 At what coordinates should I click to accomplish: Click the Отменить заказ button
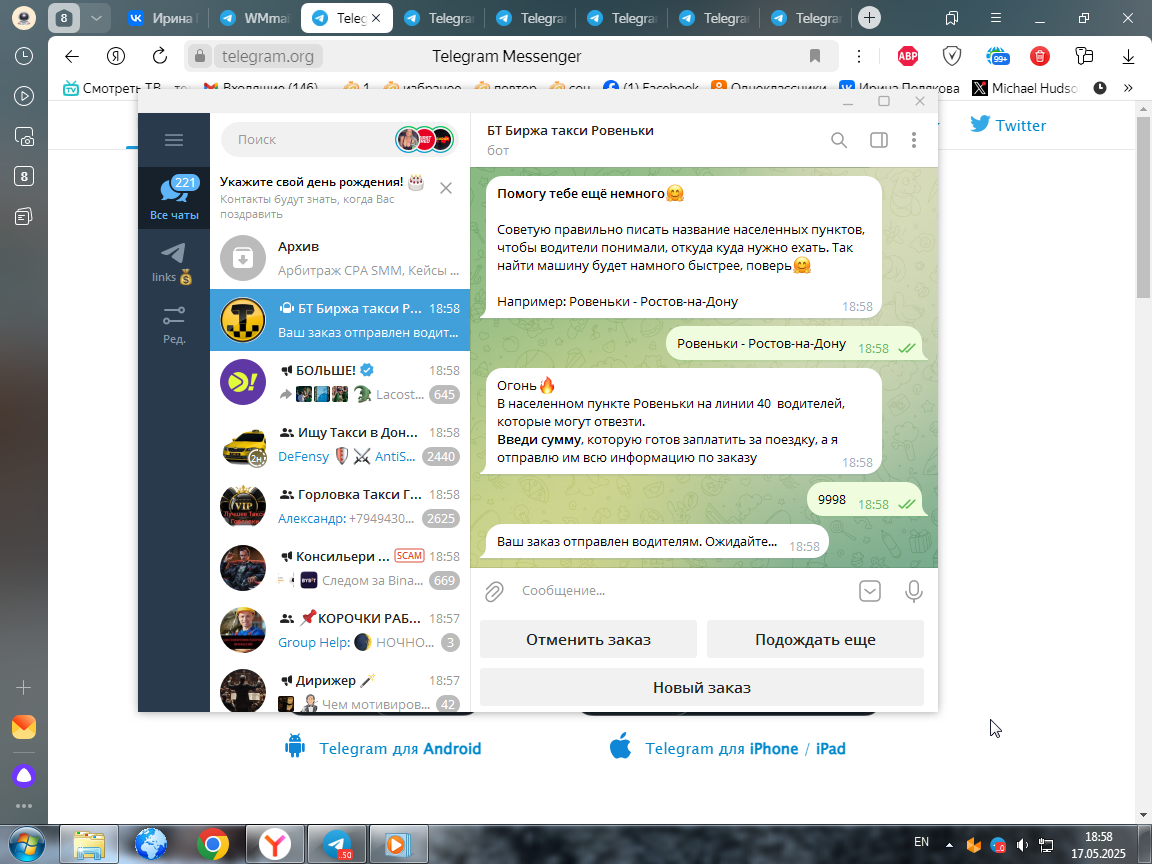tap(588, 640)
